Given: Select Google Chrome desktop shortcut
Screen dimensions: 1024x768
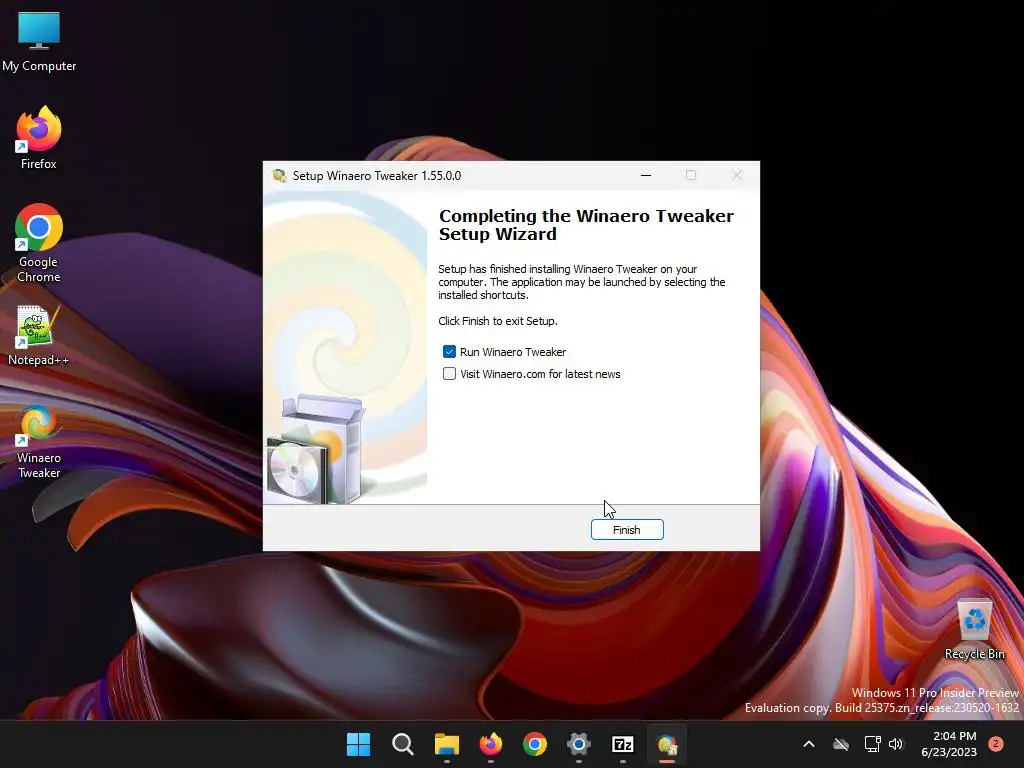Looking at the screenshot, I should coord(39,243).
